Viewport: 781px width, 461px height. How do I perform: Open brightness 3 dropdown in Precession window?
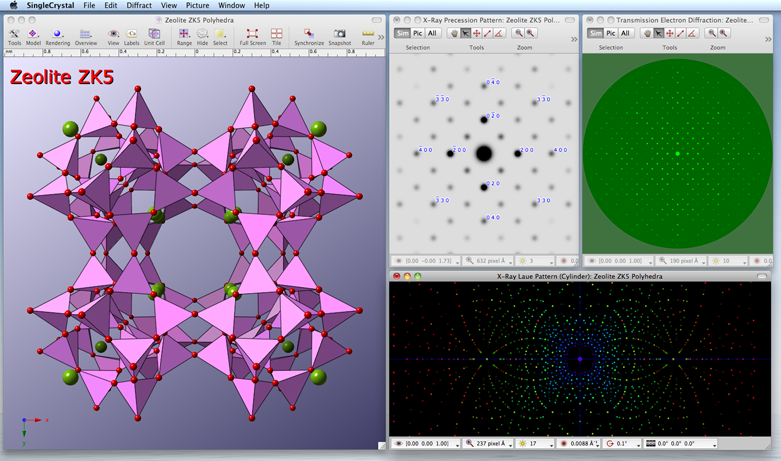pyautogui.click(x=535, y=261)
